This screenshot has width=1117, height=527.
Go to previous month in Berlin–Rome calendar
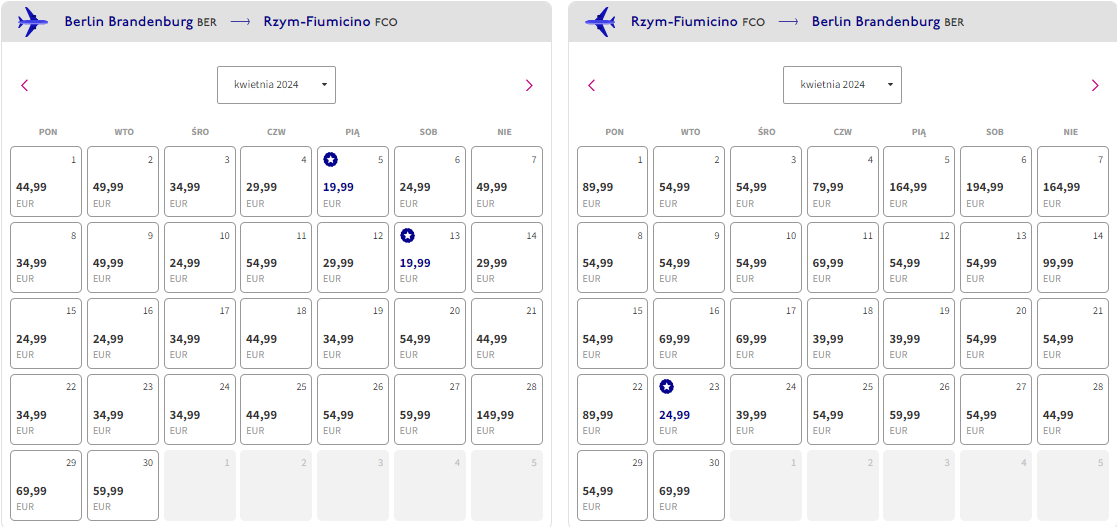(x=24, y=85)
